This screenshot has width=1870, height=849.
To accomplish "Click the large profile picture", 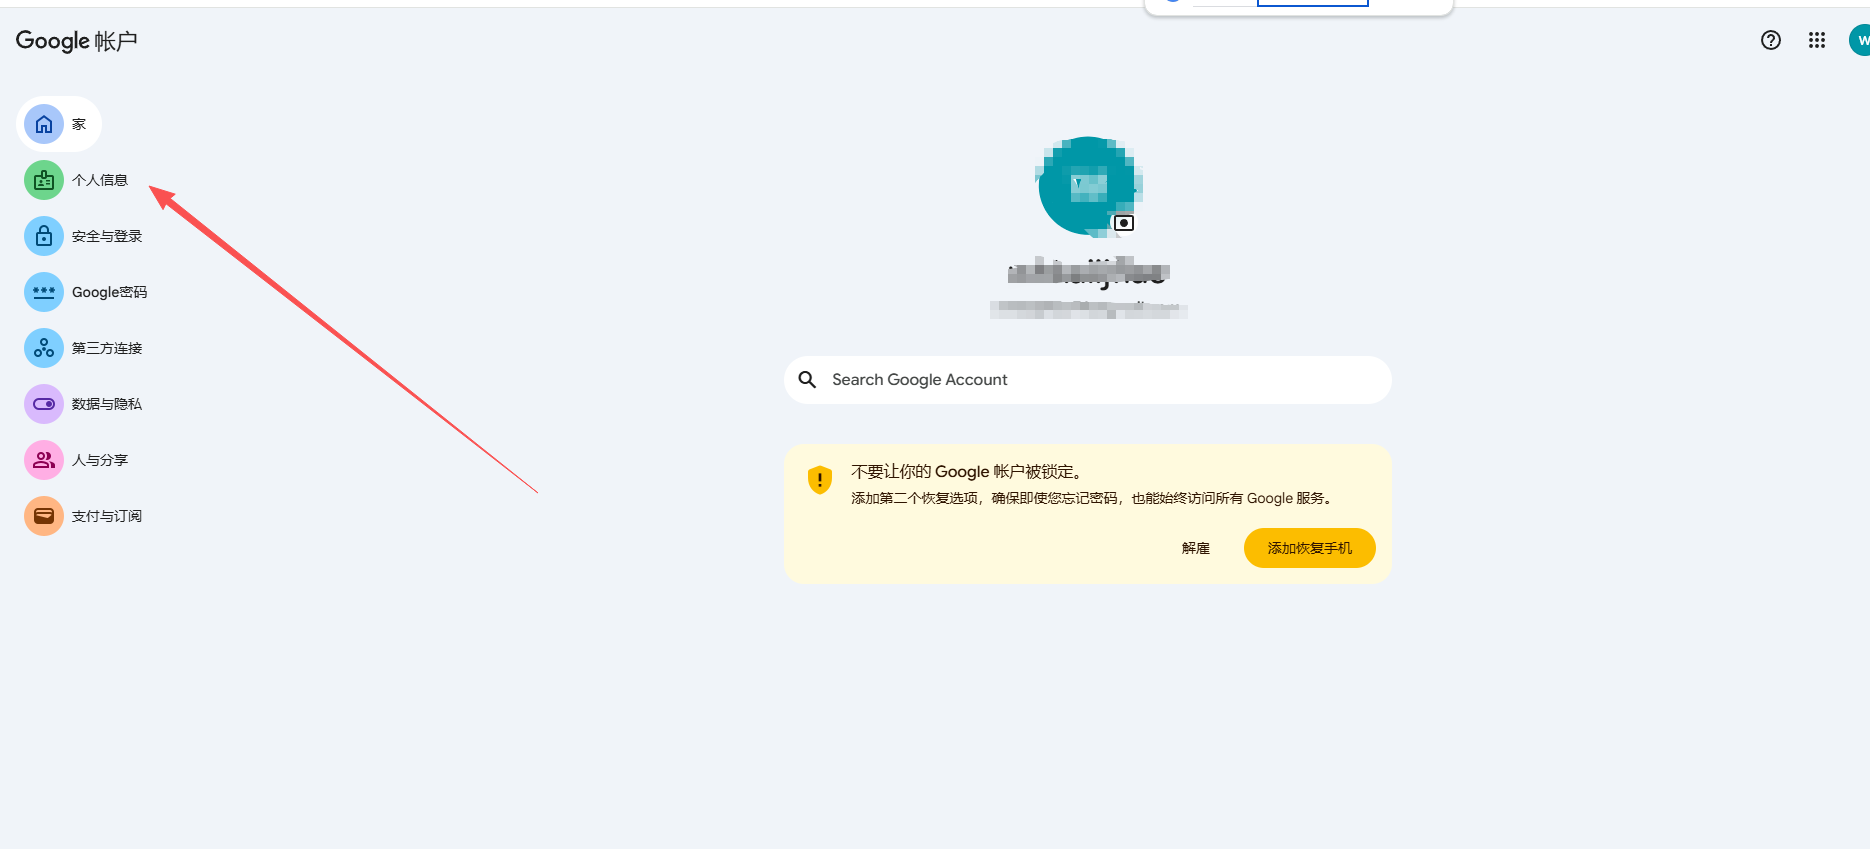I will point(1088,186).
